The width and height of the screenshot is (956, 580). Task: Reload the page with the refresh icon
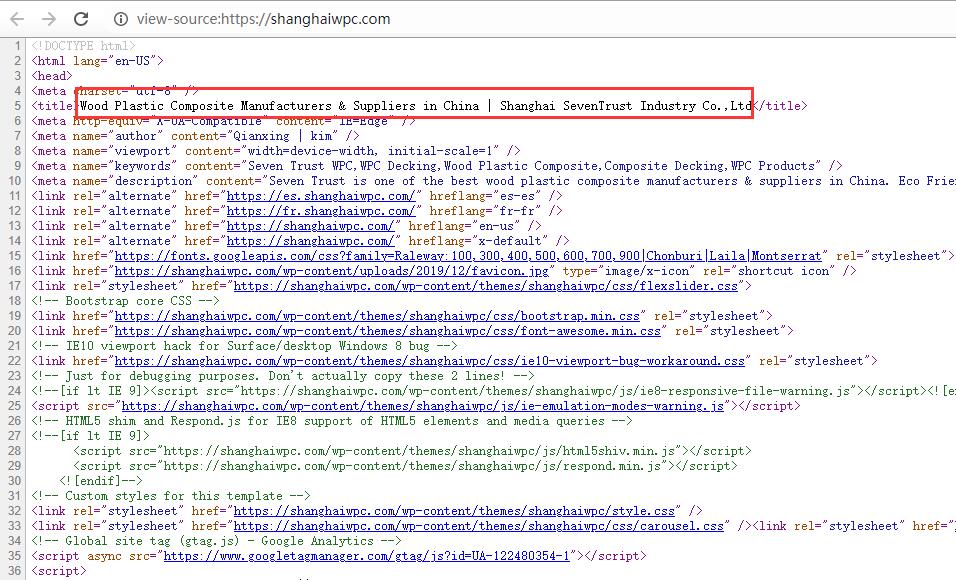tap(81, 19)
